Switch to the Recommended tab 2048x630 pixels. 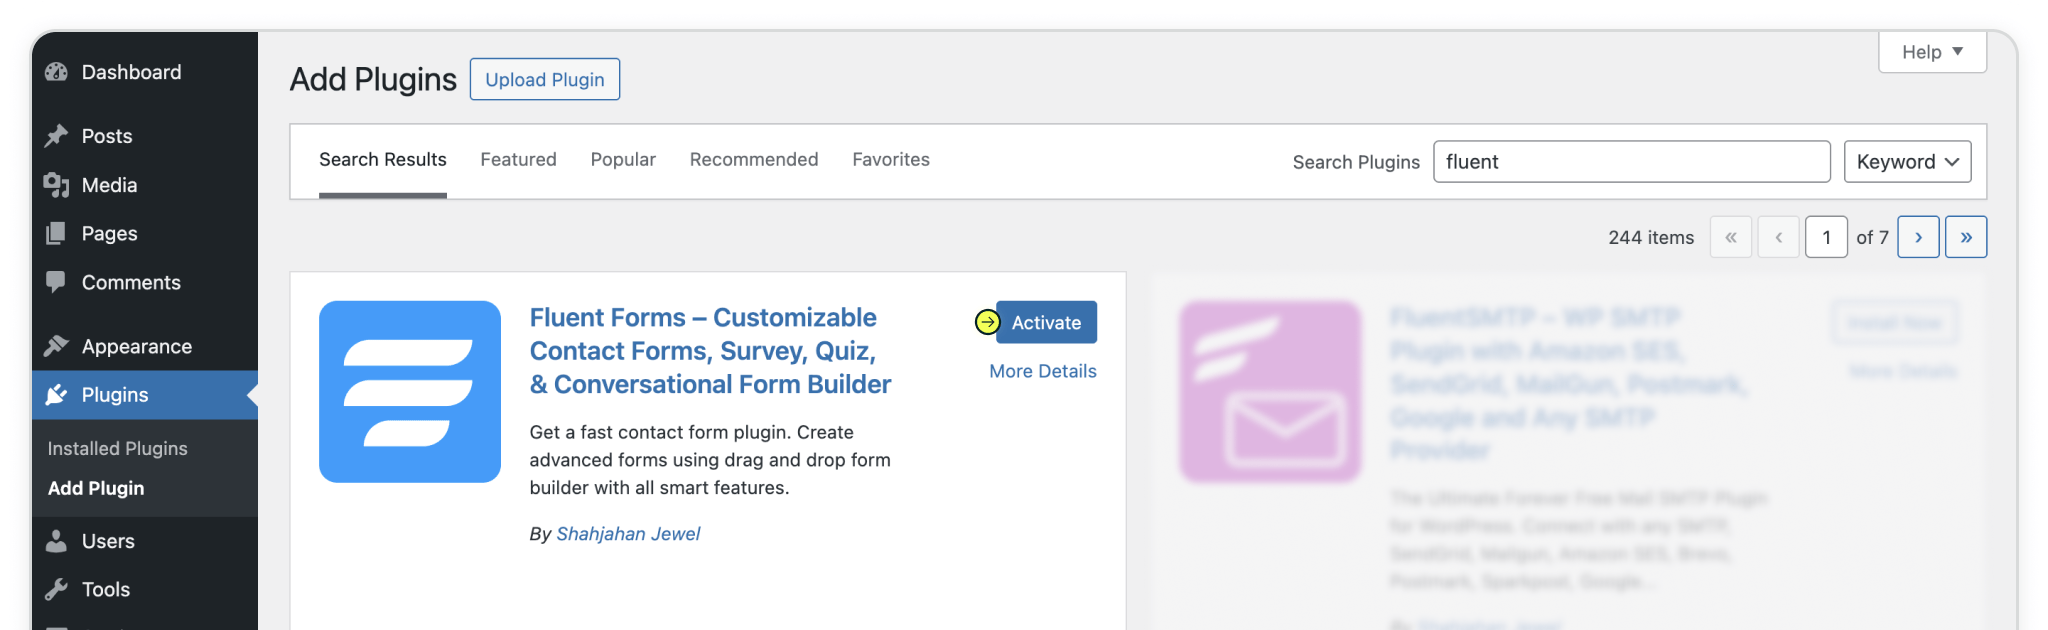click(754, 160)
